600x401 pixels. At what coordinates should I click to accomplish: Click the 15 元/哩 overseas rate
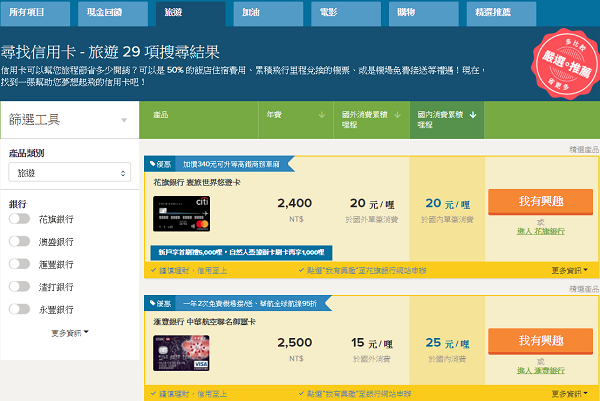coord(372,343)
